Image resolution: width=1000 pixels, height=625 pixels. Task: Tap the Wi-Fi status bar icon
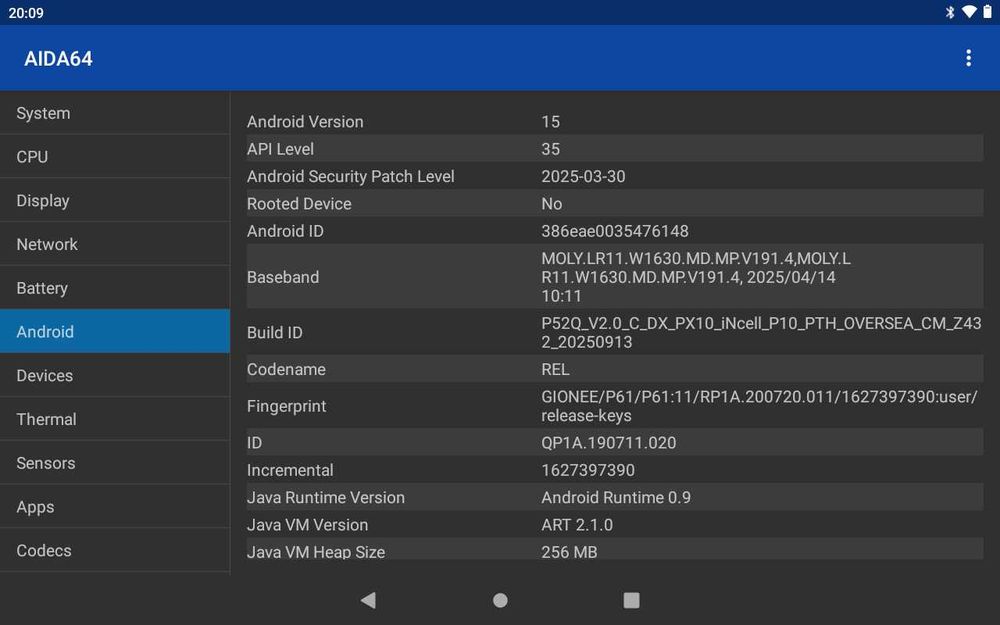969,12
